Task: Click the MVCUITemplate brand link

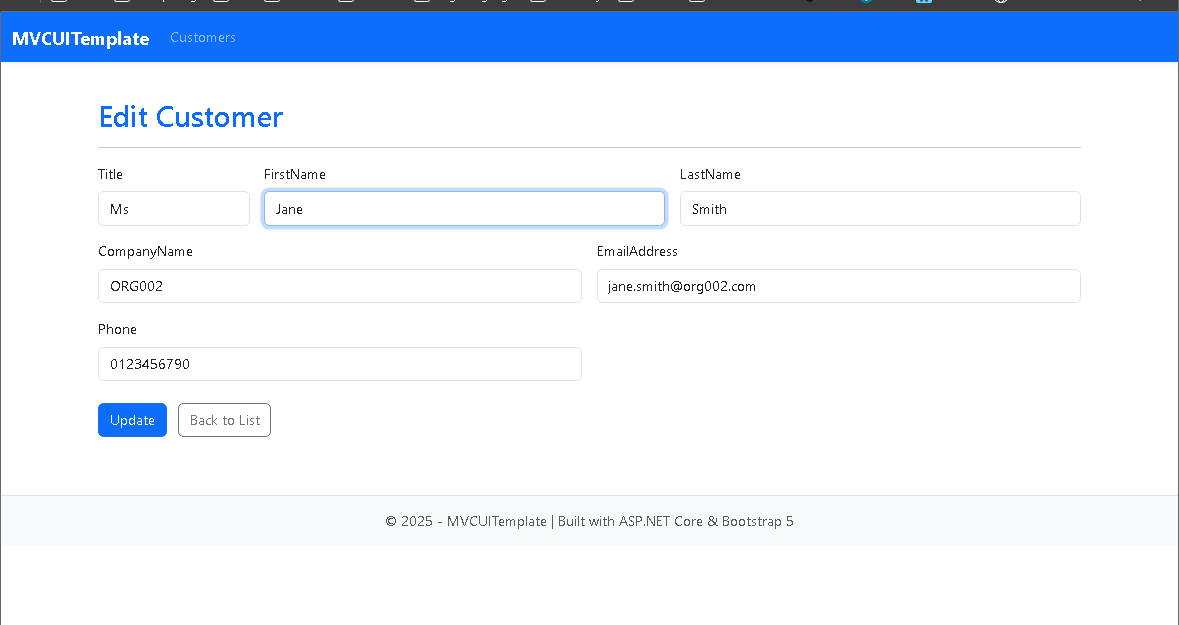Action: click(x=79, y=38)
